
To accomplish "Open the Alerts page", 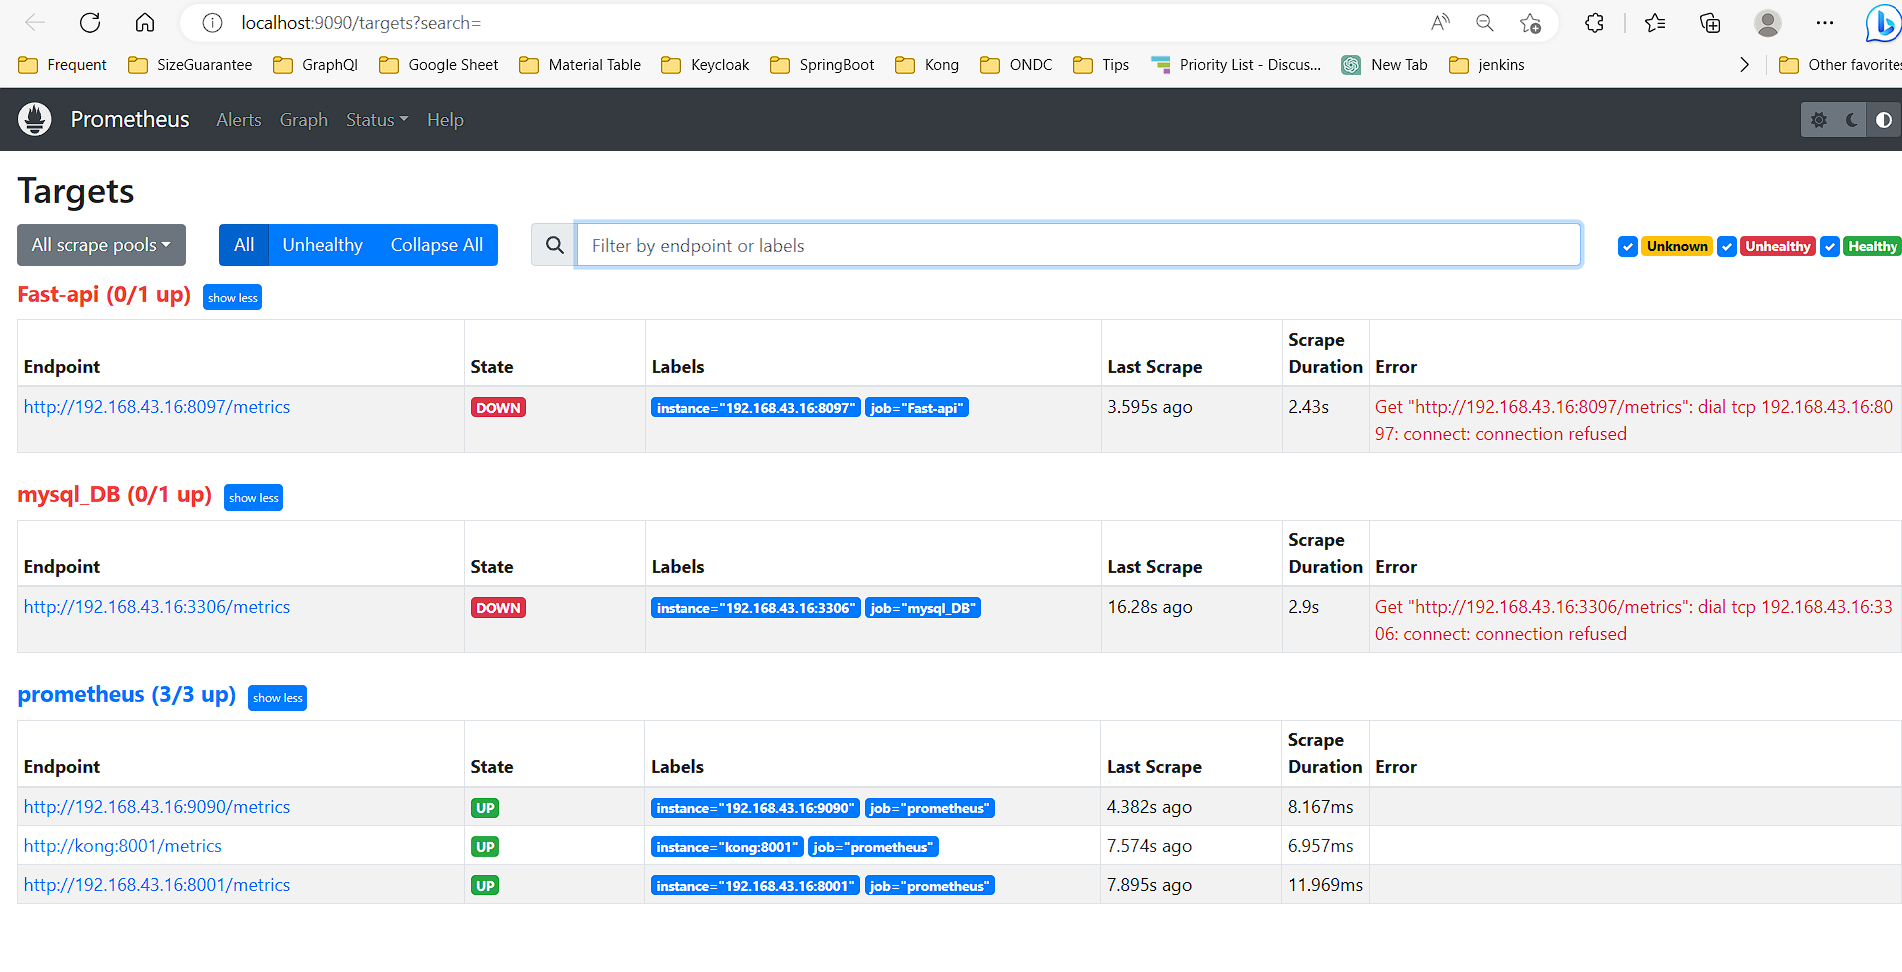I will pos(239,120).
